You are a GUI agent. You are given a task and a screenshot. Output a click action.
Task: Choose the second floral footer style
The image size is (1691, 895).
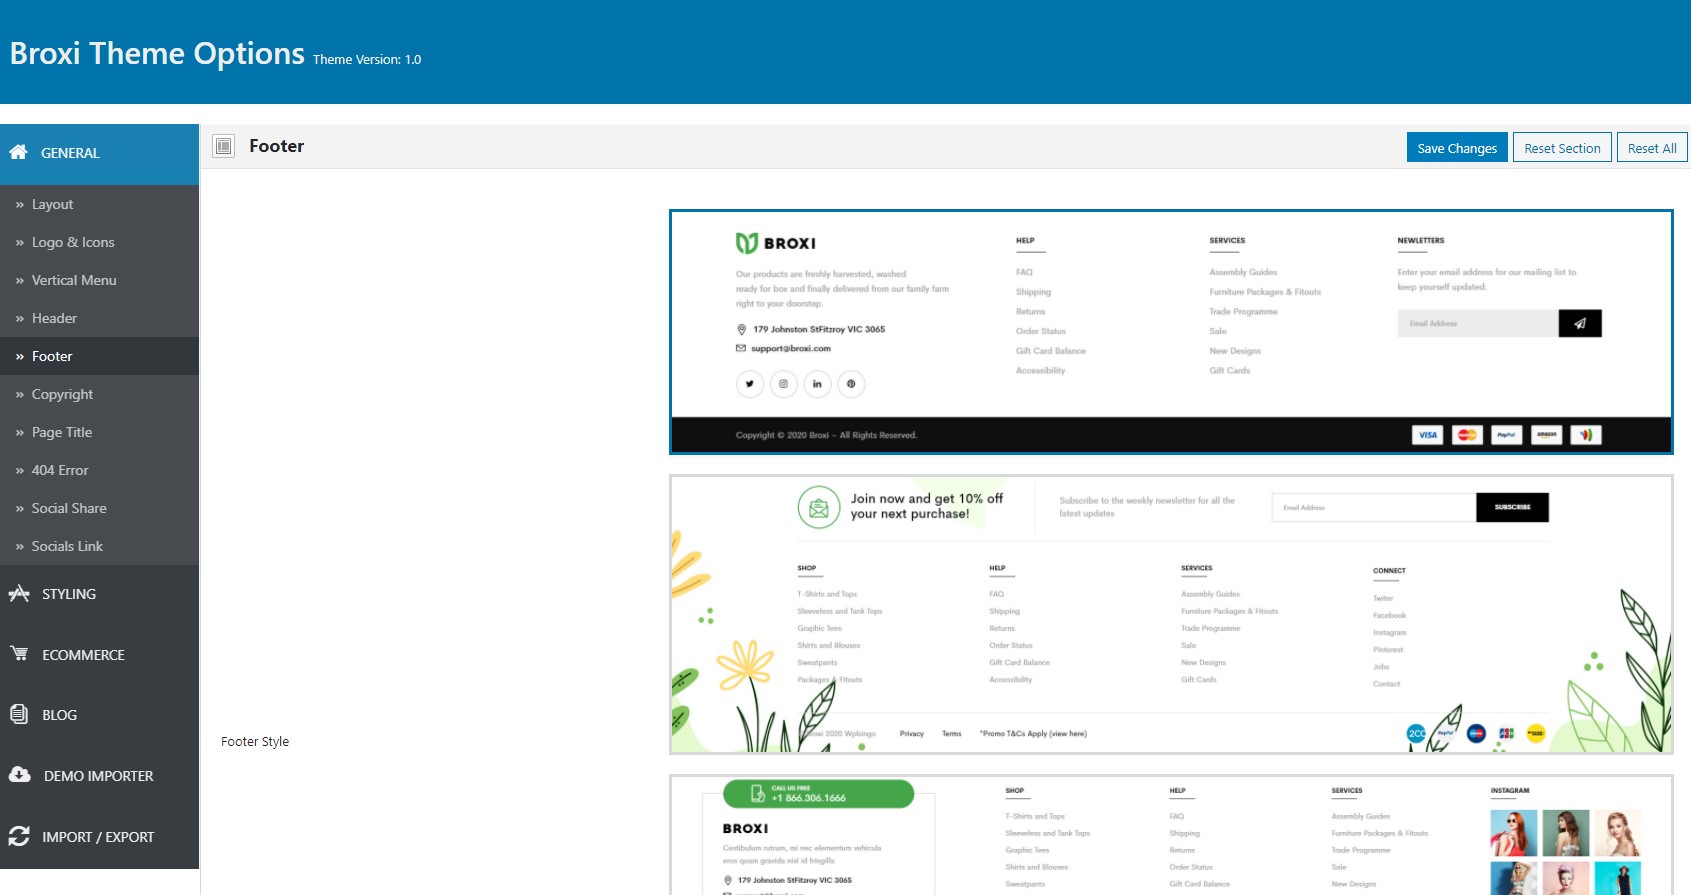(1171, 614)
